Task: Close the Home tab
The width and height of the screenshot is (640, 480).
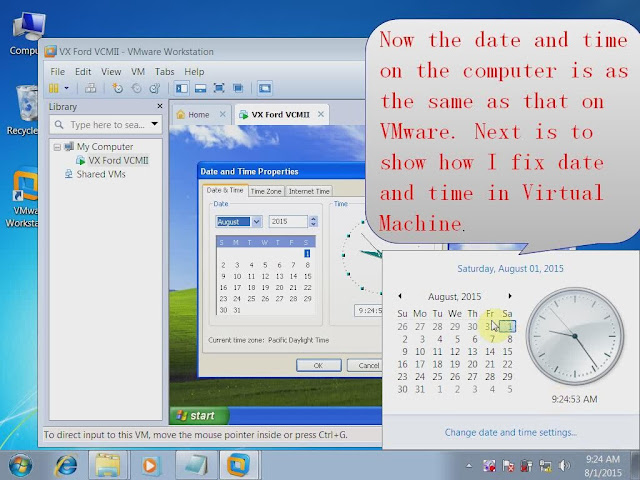Action: [222, 114]
